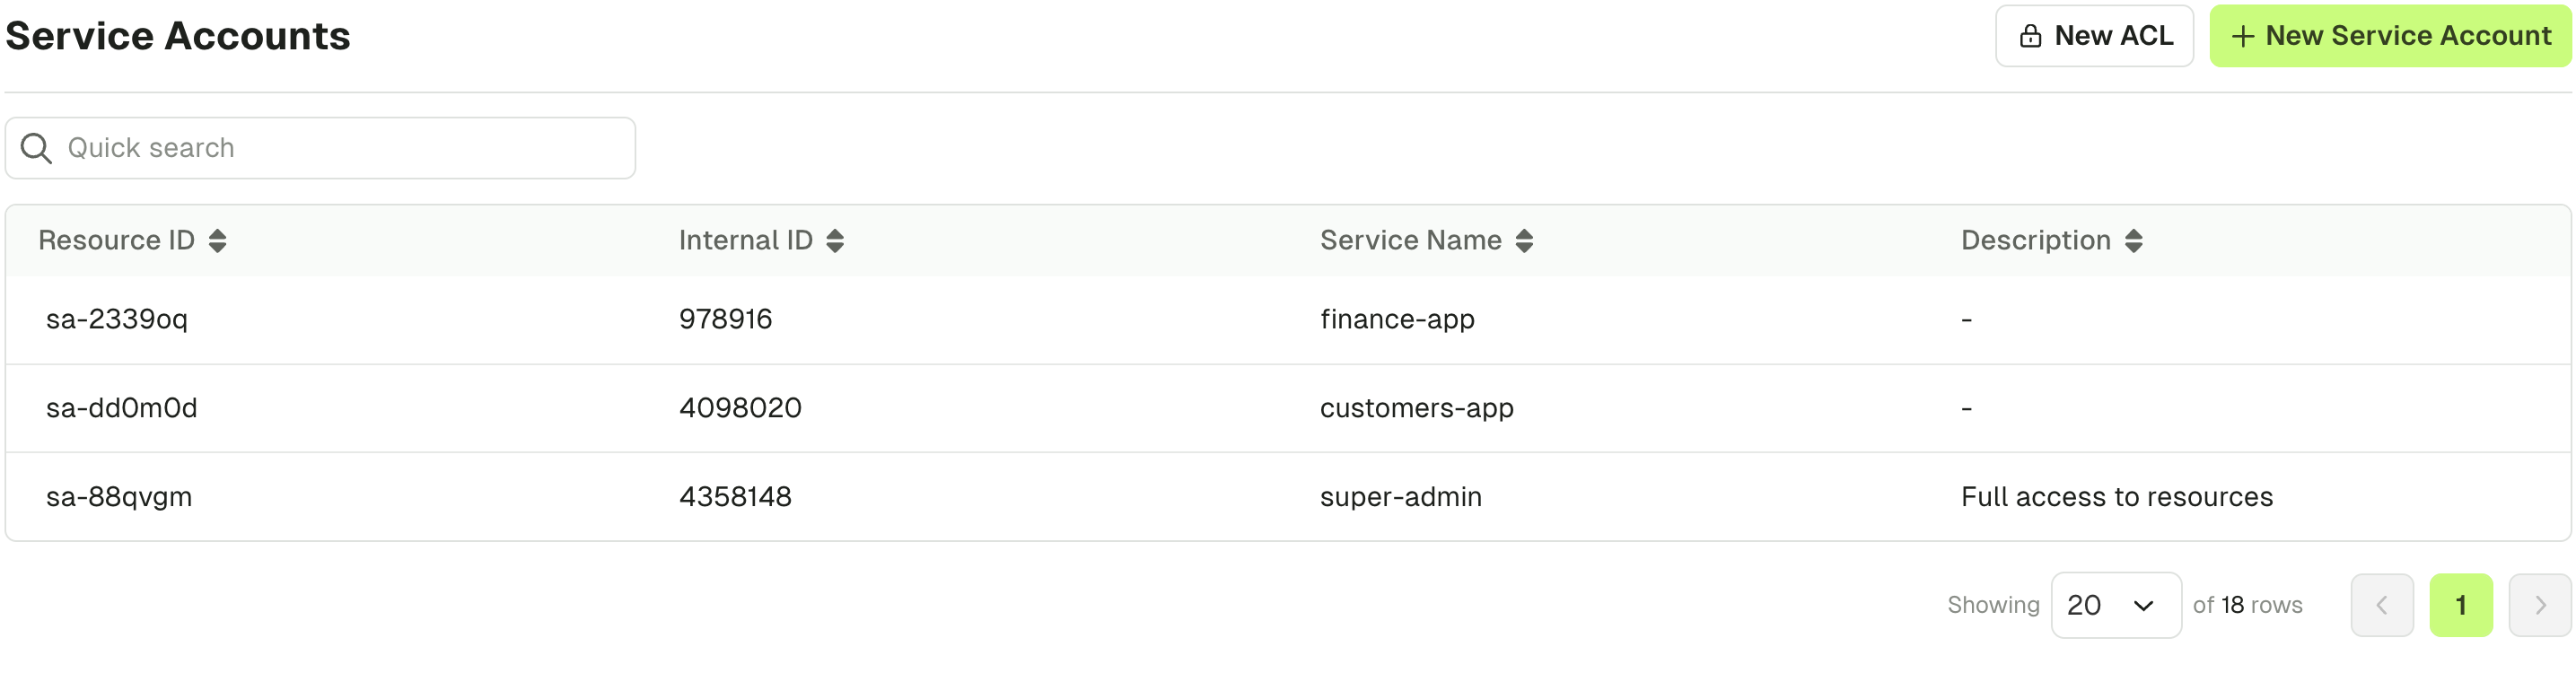
Task: Click the Description column header label
Action: (x=2035, y=240)
